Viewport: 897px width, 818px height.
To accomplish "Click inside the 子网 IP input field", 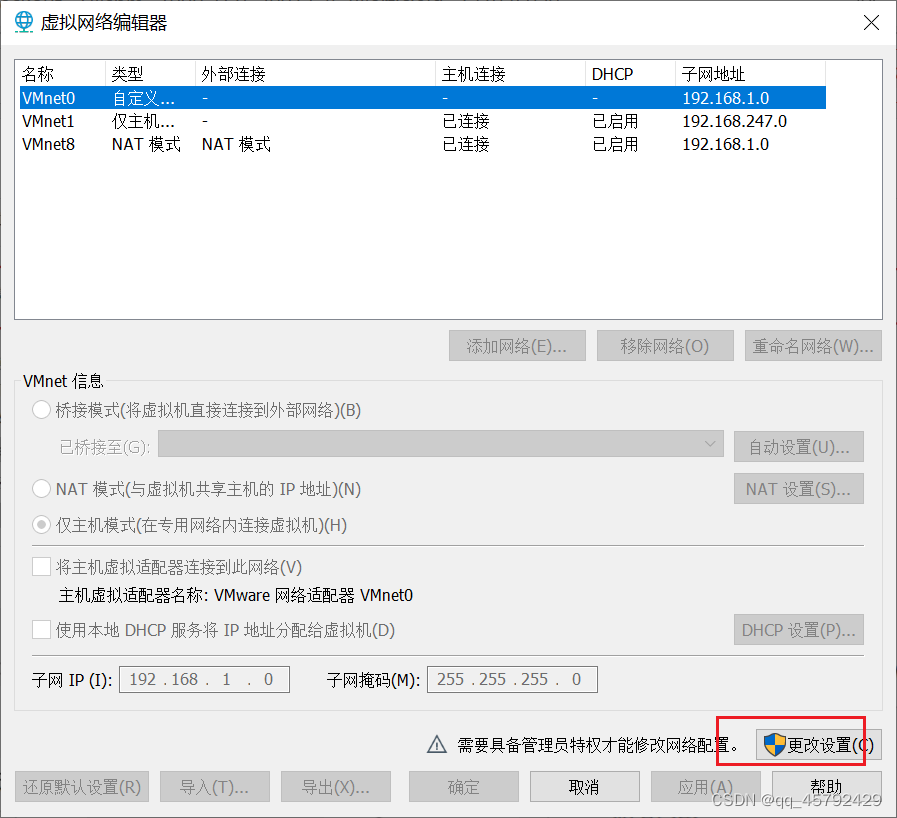I will click(x=204, y=679).
